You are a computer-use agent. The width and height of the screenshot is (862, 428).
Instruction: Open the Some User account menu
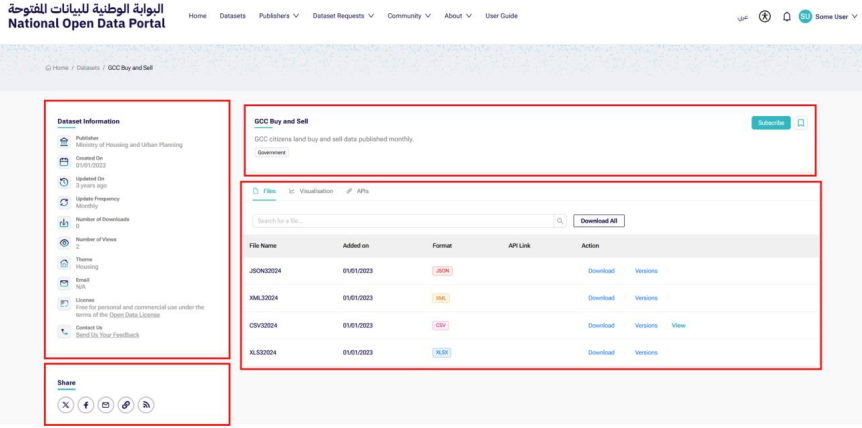click(x=829, y=16)
